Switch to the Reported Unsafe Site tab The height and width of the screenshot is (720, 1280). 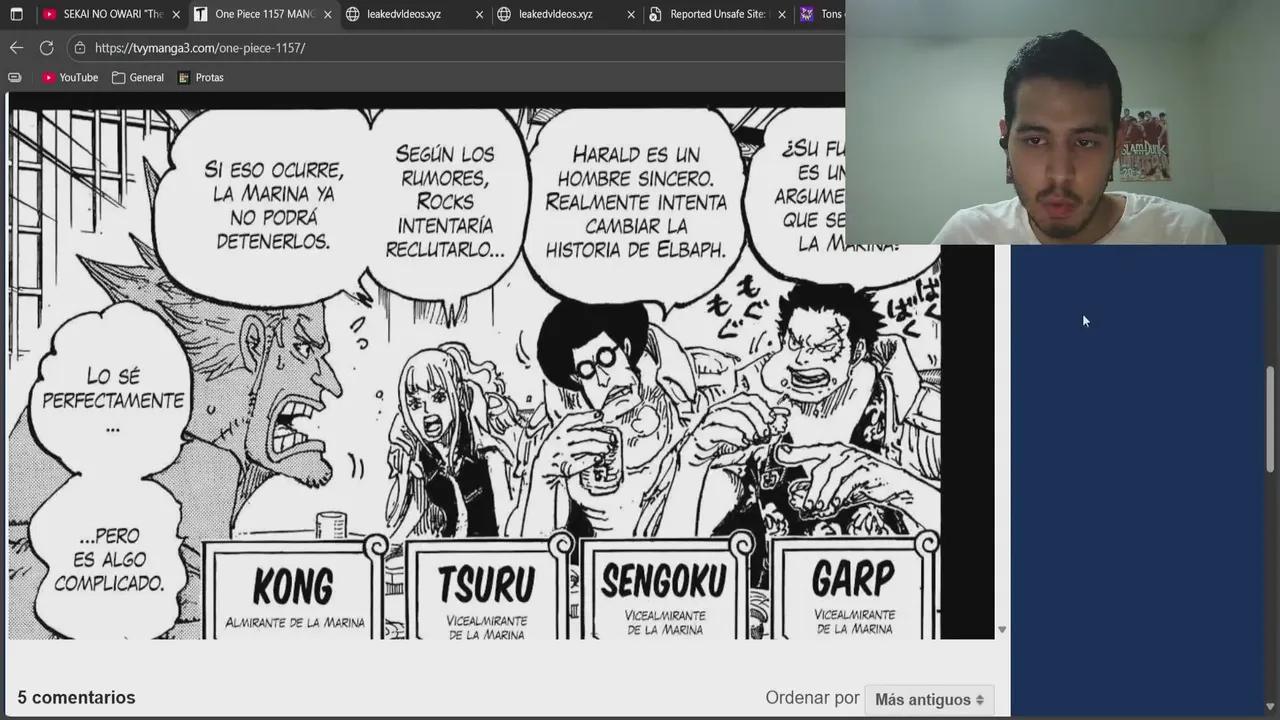pyautogui.click(x=717, y=14)
